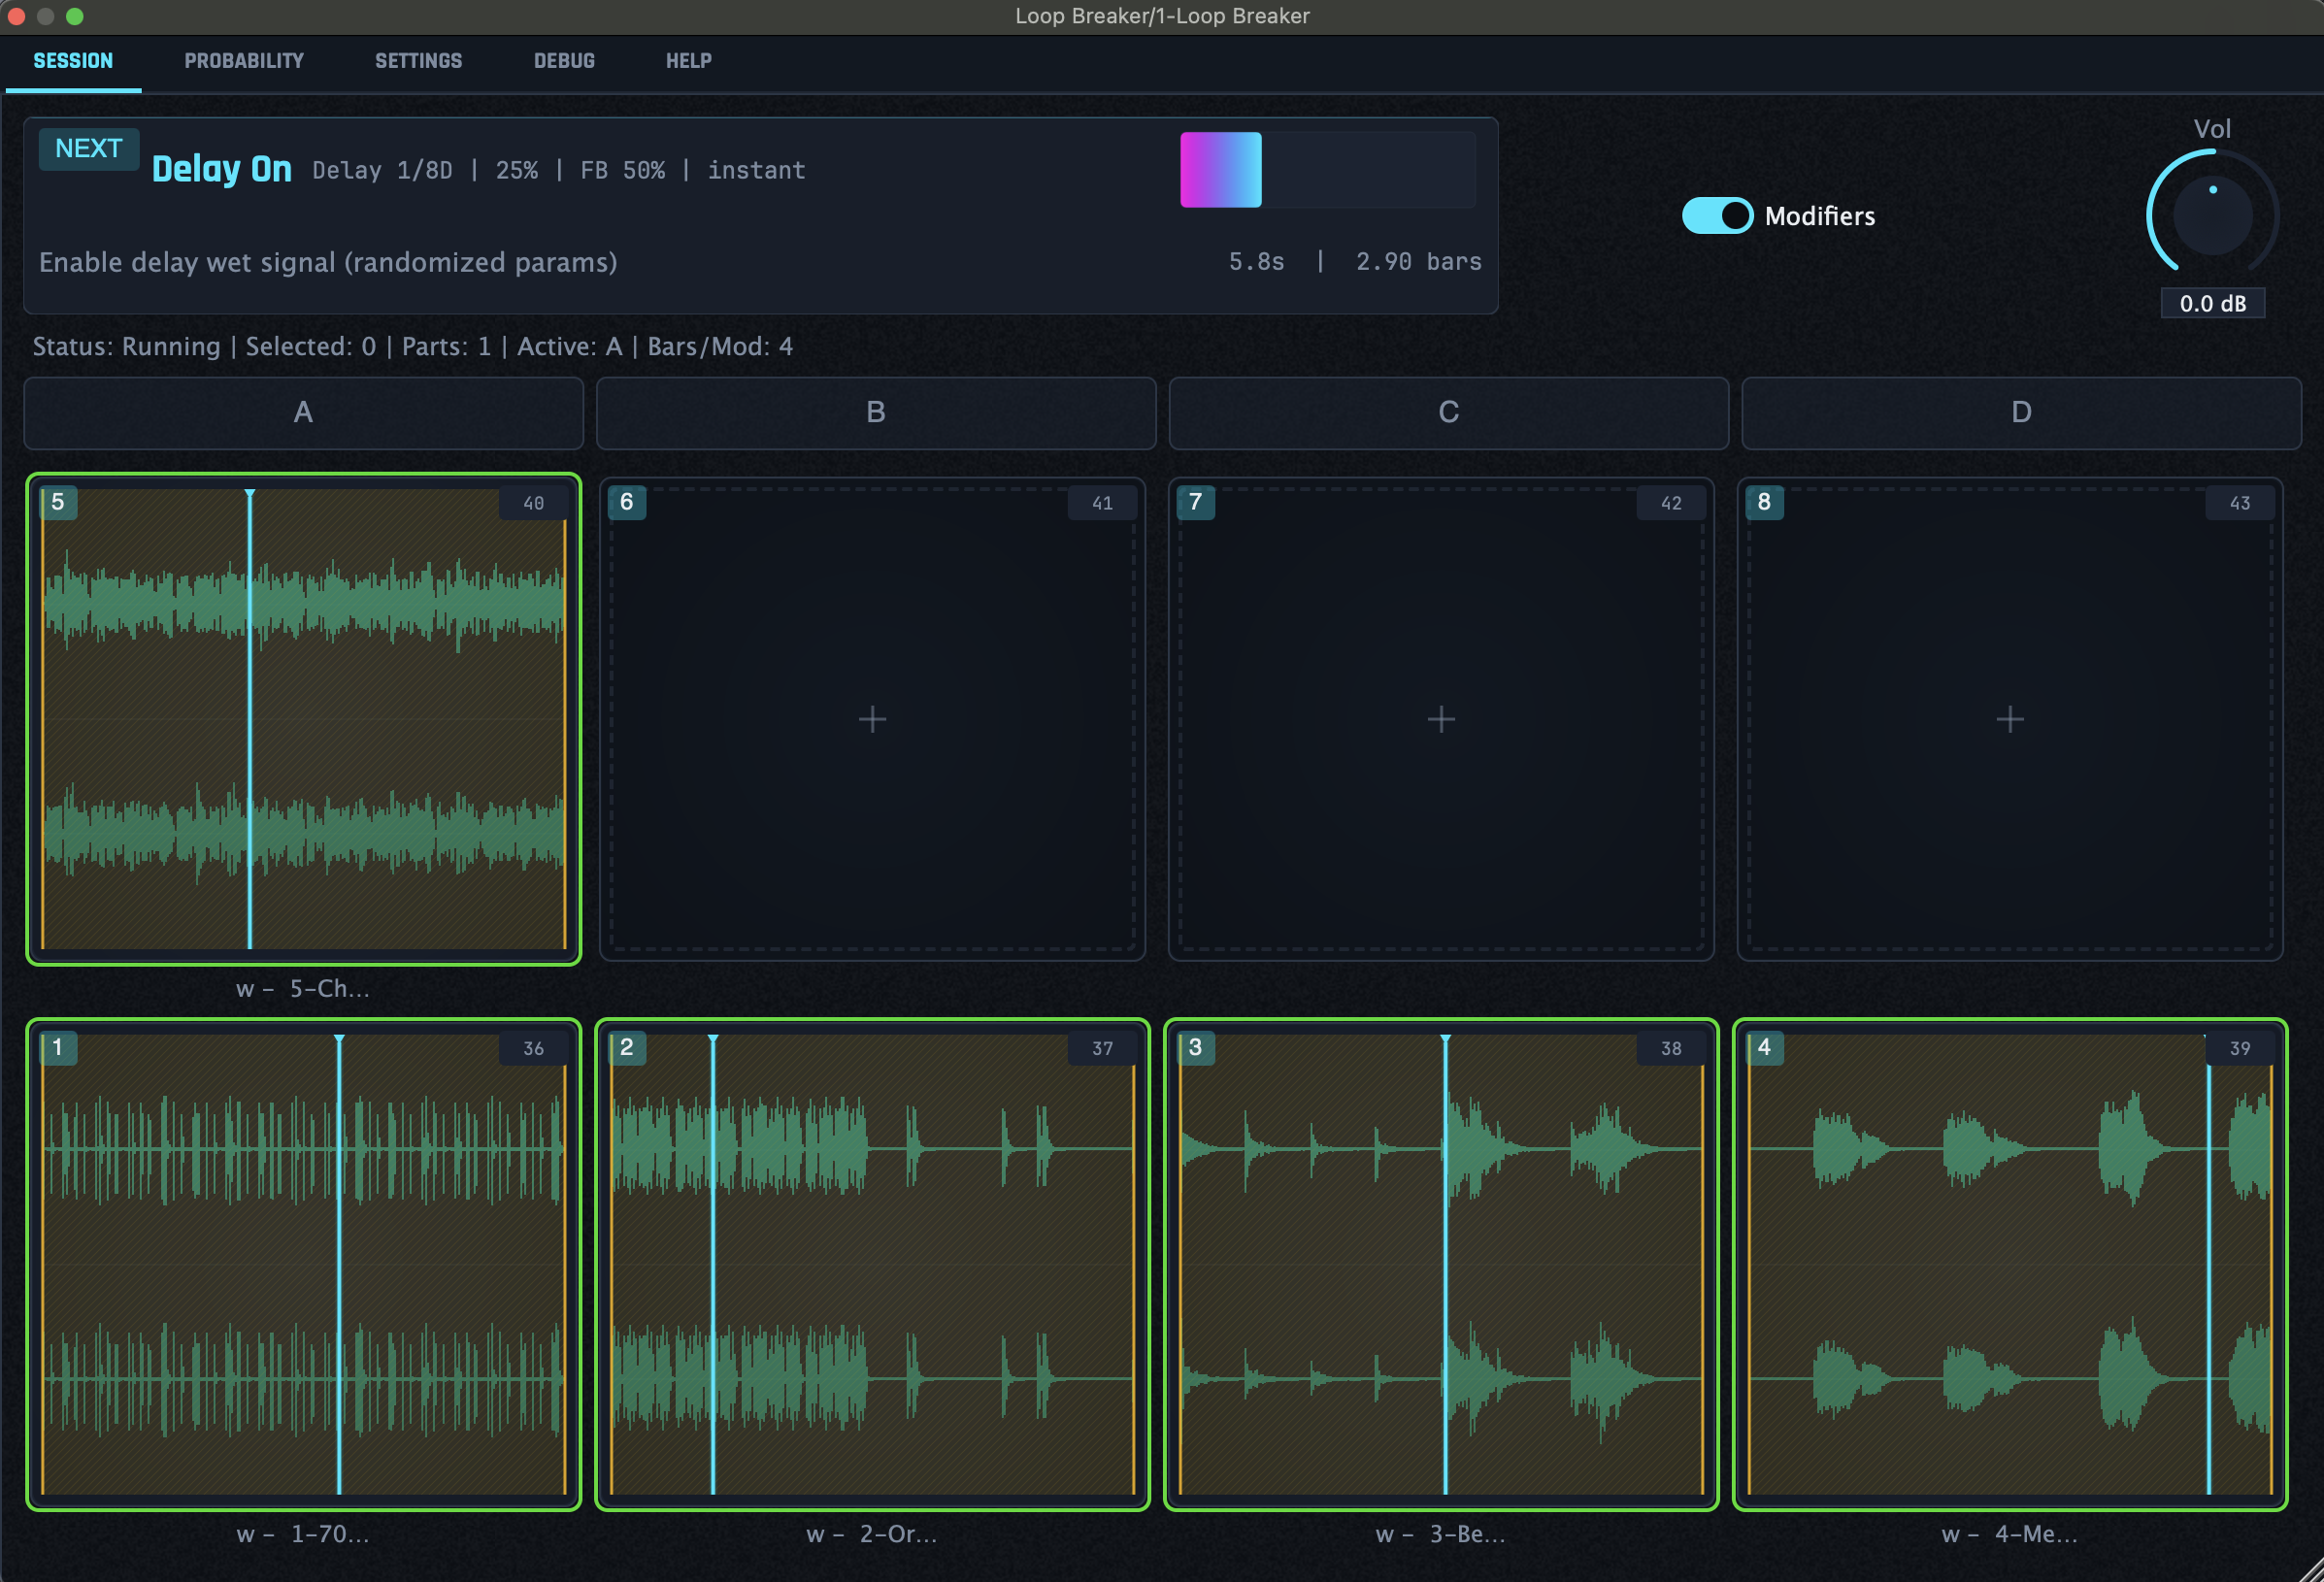Switch to the Settings tab
Image resolution: width=2324 pixels, height=1582 pixels.
point(419,60)
